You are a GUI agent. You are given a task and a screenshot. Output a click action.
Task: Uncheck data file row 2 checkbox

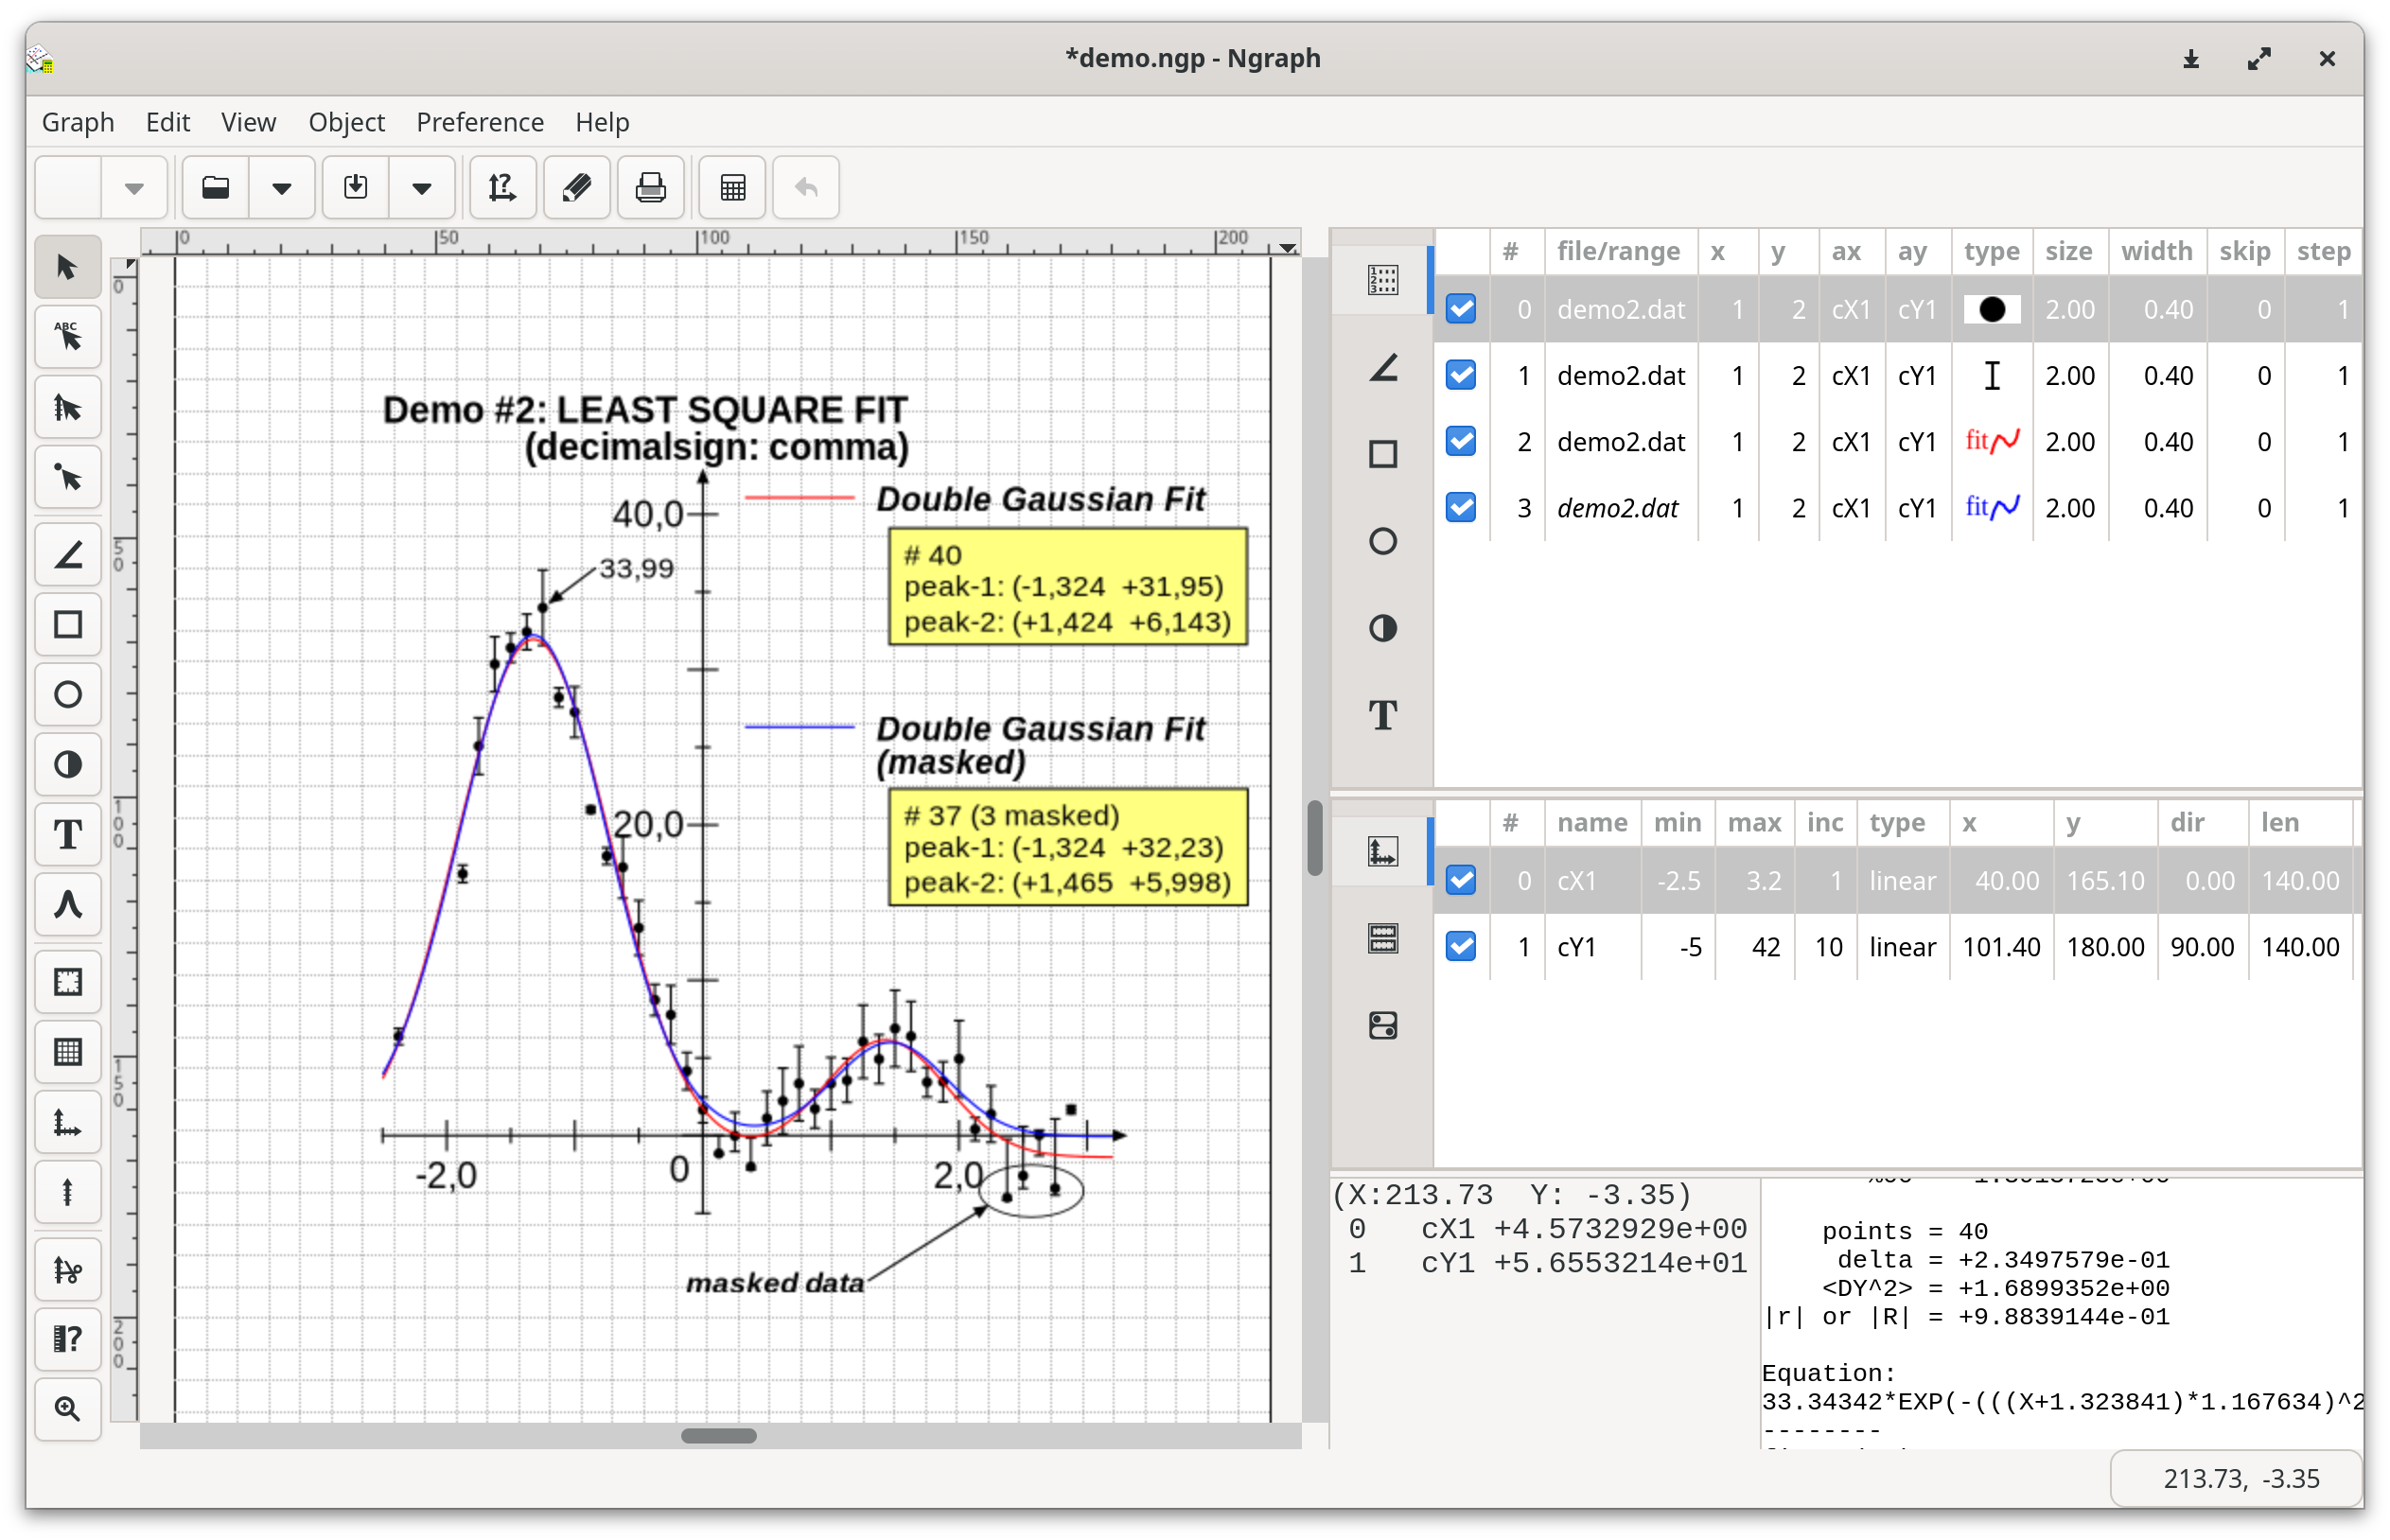tap(1460, 441)
